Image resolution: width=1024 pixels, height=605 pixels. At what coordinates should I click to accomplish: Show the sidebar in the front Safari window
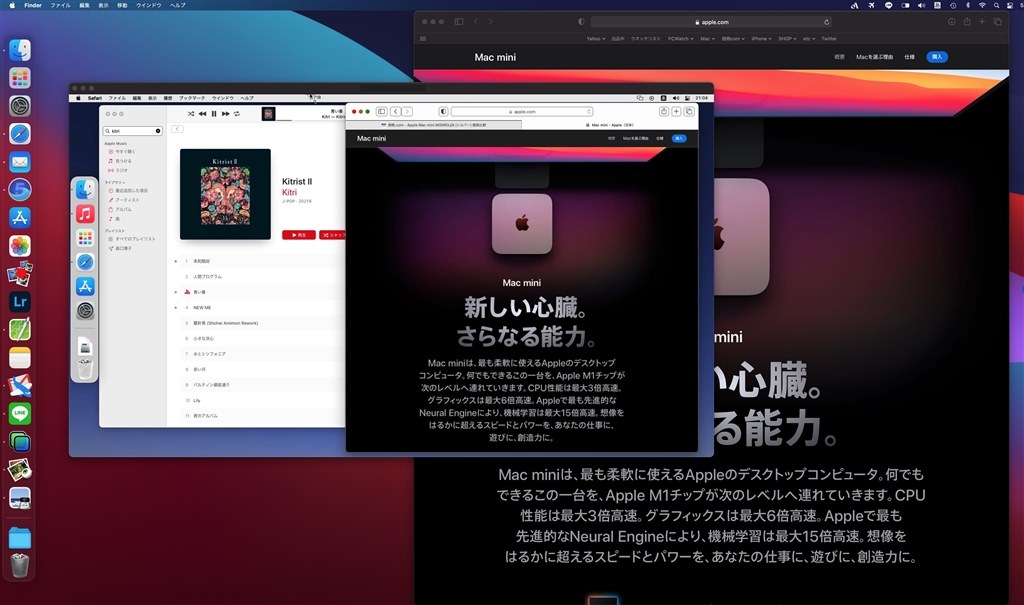tap(382, 111)
